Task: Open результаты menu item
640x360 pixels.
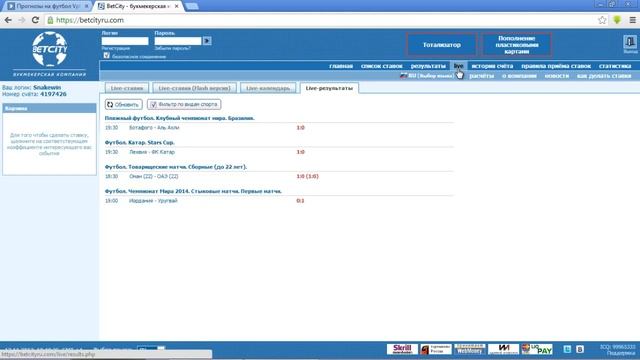Action: click(x=428, y=66)
